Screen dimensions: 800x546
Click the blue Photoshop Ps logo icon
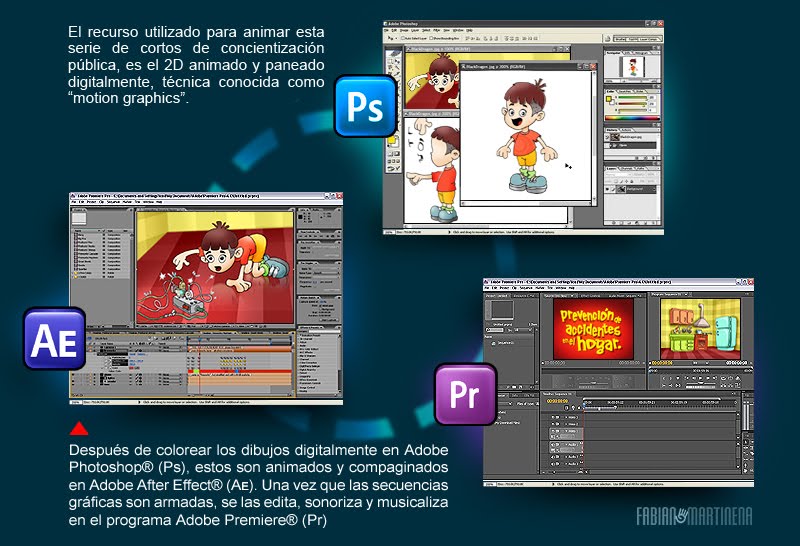(366, 106)
